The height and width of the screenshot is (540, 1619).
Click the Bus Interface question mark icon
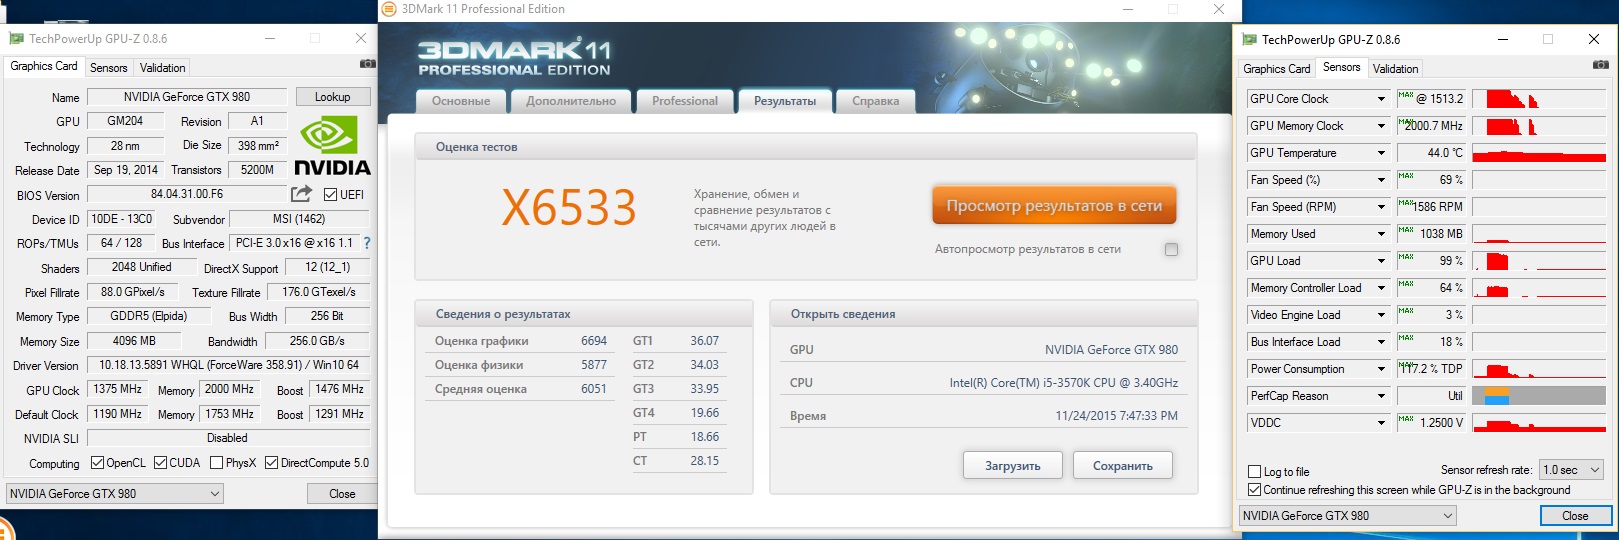coord(367,243)
